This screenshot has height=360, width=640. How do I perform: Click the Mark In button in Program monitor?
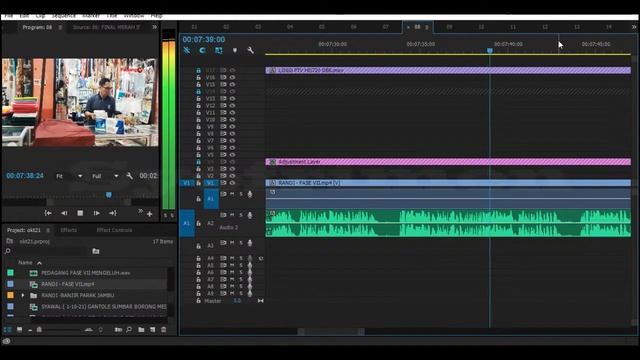click(x=48, y=213)
